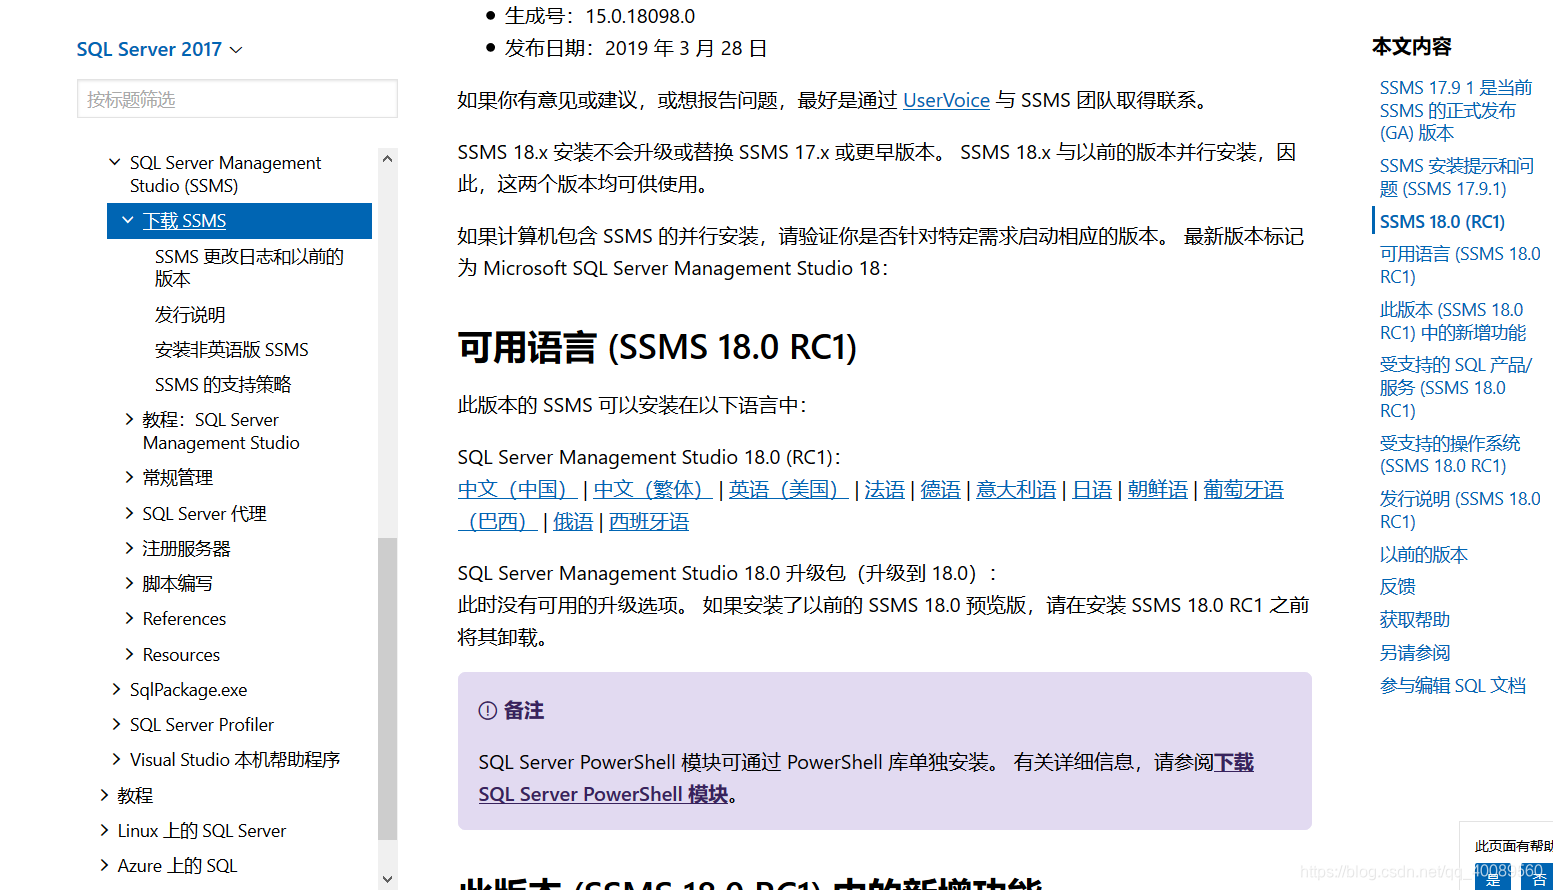Screen dimensions: 1553x890
Task: Click the 备注 info icon
Action: click(488, 711)
